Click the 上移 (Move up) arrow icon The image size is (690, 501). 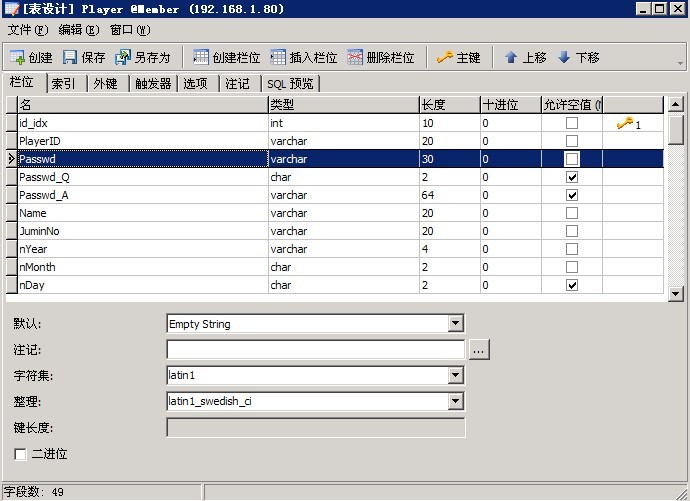pyautogui.click(x=511, y=58)
